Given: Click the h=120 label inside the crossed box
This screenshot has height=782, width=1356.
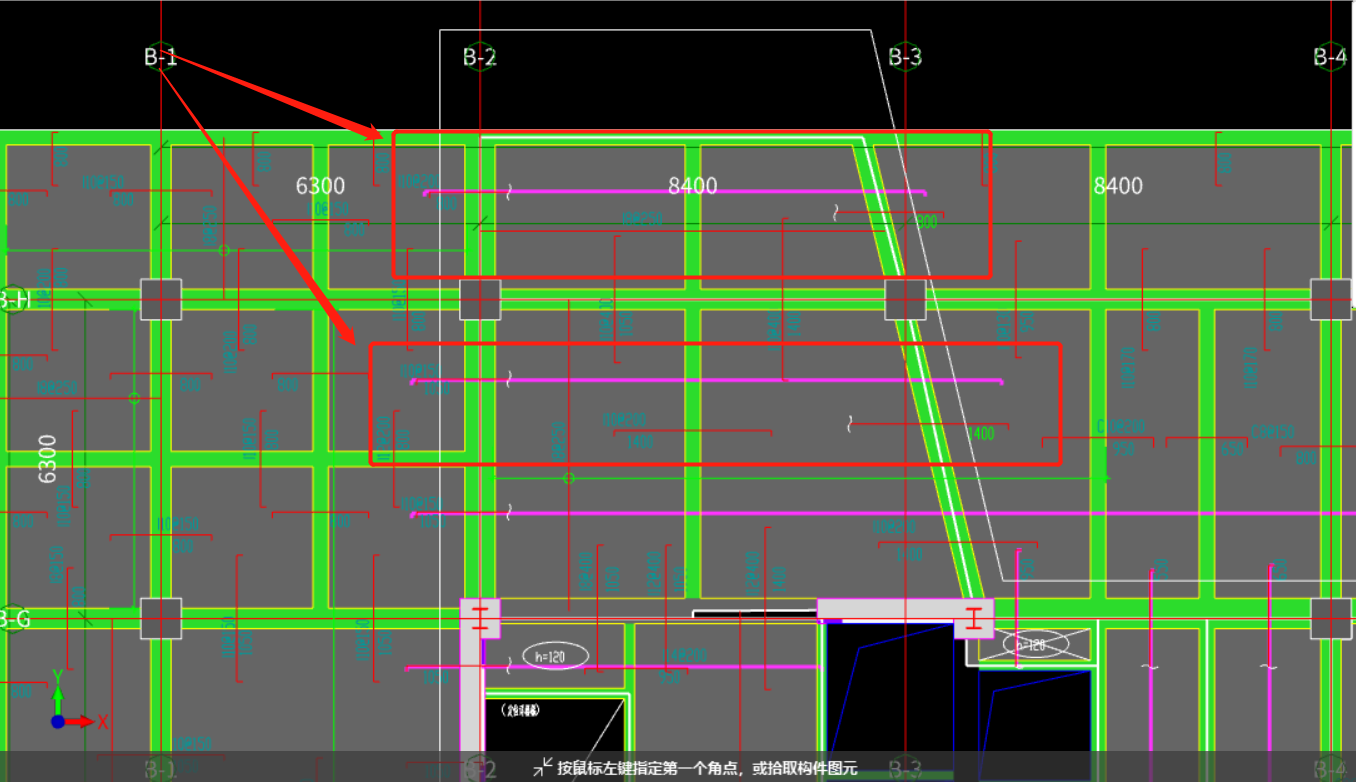Looking at the screenshot, I should [1035, 645].
